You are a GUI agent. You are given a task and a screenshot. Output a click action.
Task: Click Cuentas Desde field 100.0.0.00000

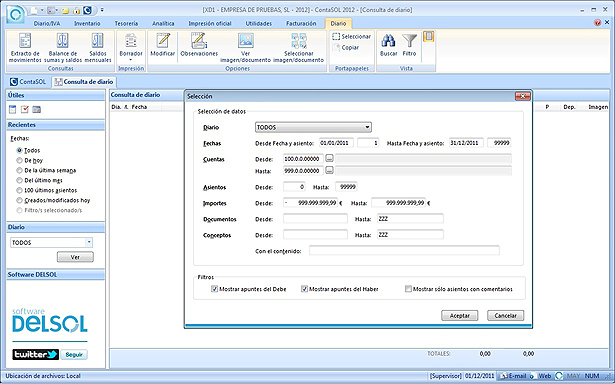click(x=303, y=158)
